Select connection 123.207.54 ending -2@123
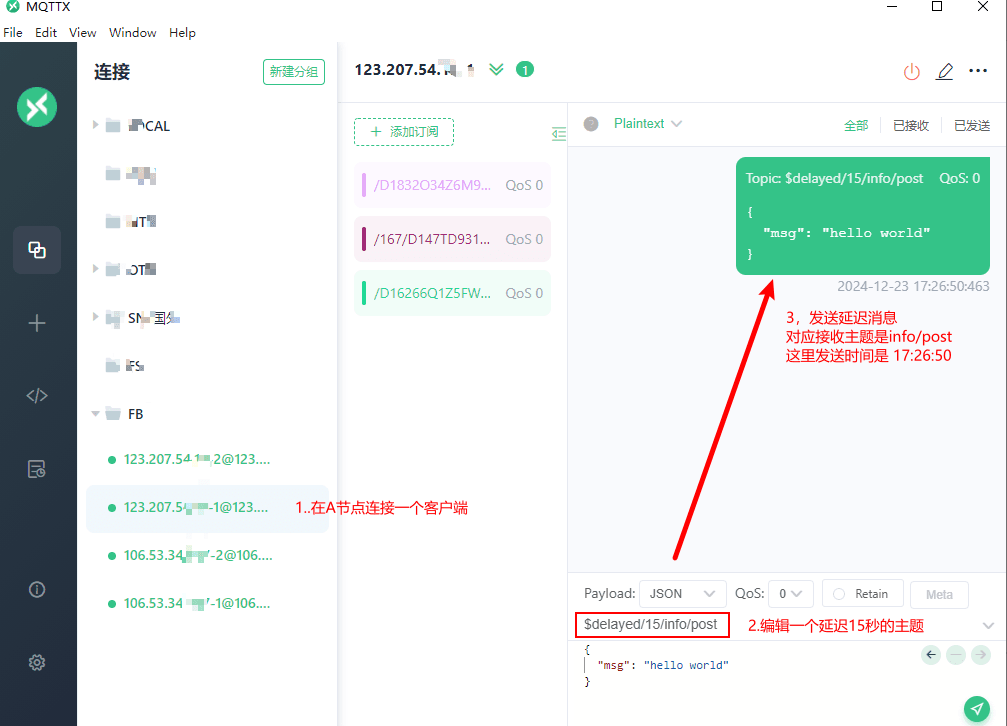1007x726 pixels. (207, 459)
